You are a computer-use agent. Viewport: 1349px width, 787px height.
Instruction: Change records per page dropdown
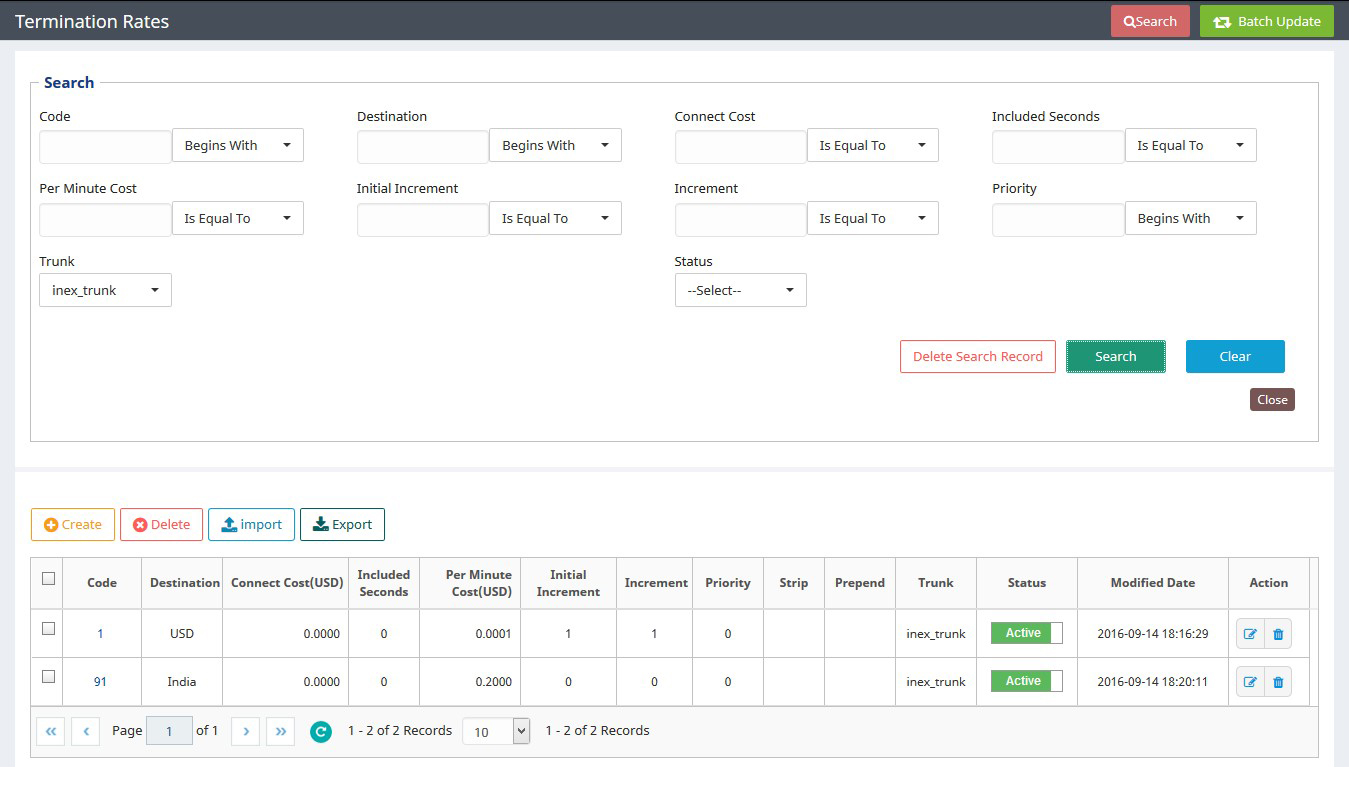(496, 732)
